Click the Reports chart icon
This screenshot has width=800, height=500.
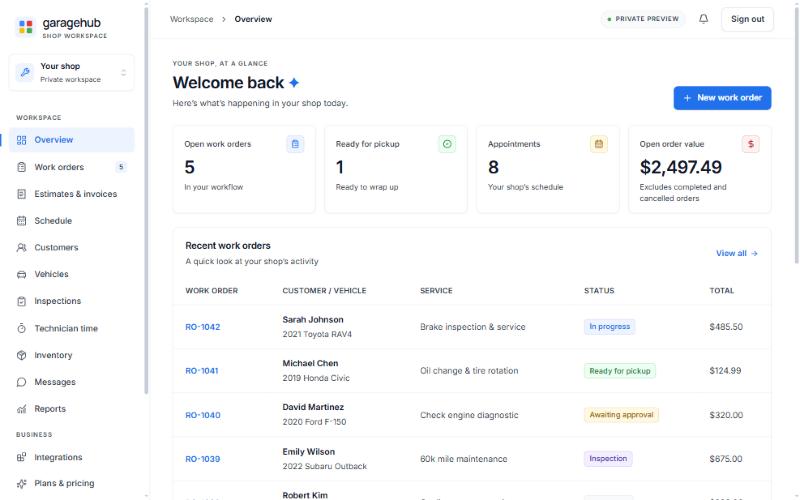[x=21, y=409]
